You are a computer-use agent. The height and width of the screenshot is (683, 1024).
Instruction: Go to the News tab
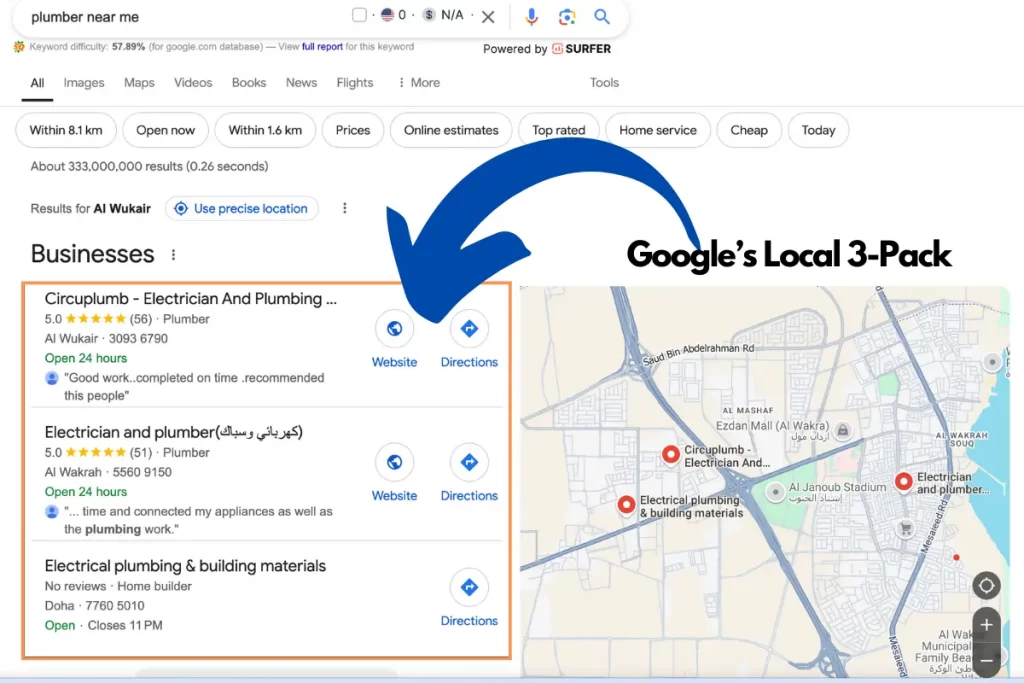pos(301,83)
